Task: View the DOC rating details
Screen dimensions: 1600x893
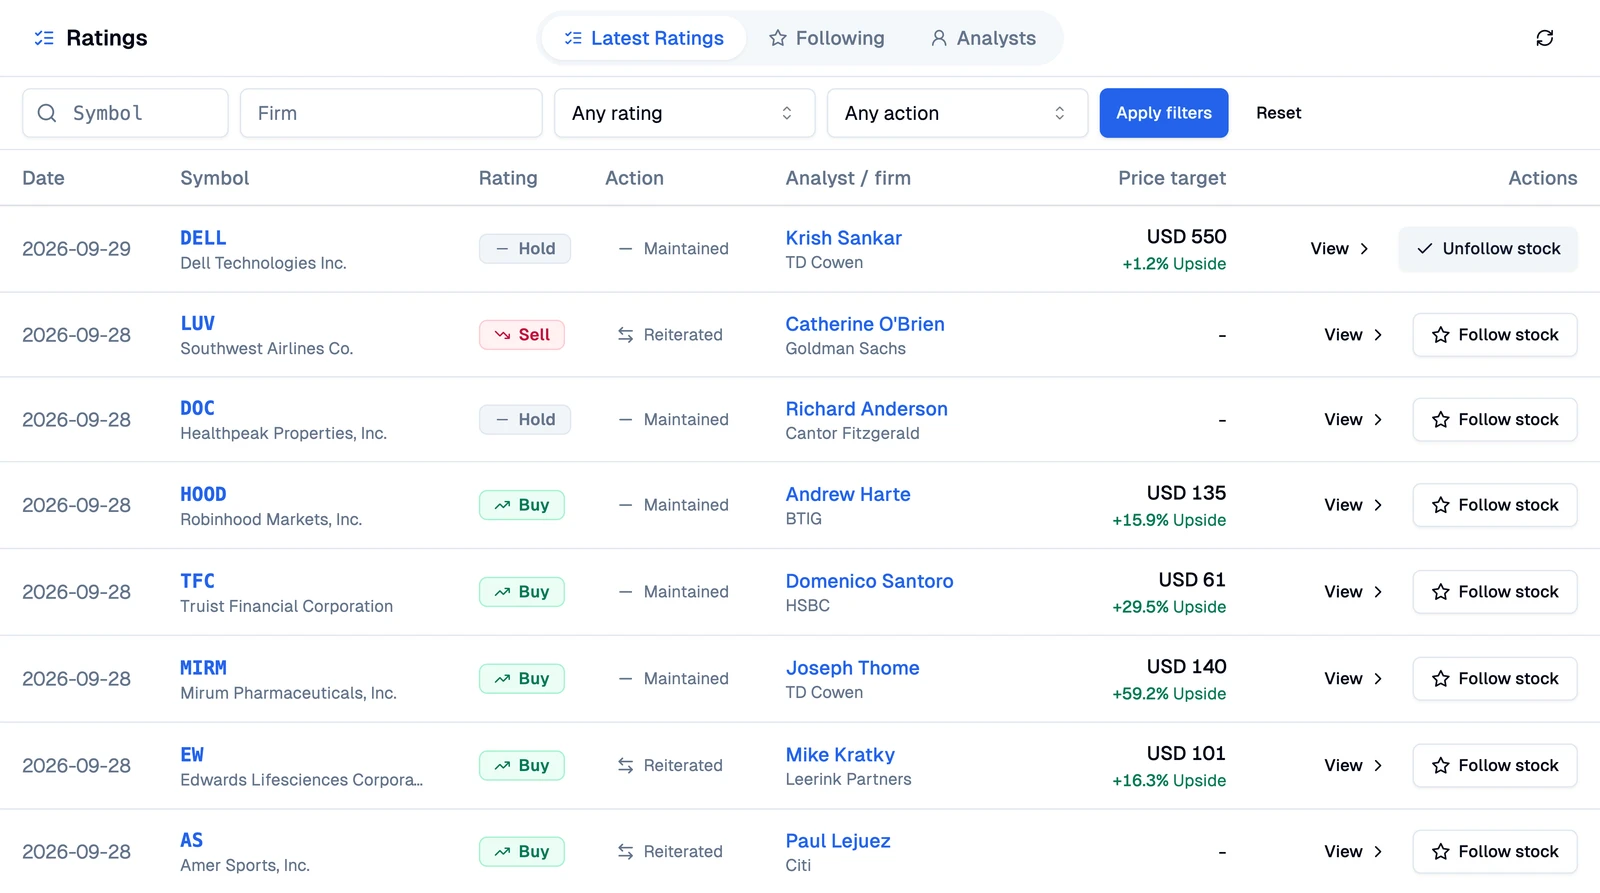Action: tap(1353, 420)
